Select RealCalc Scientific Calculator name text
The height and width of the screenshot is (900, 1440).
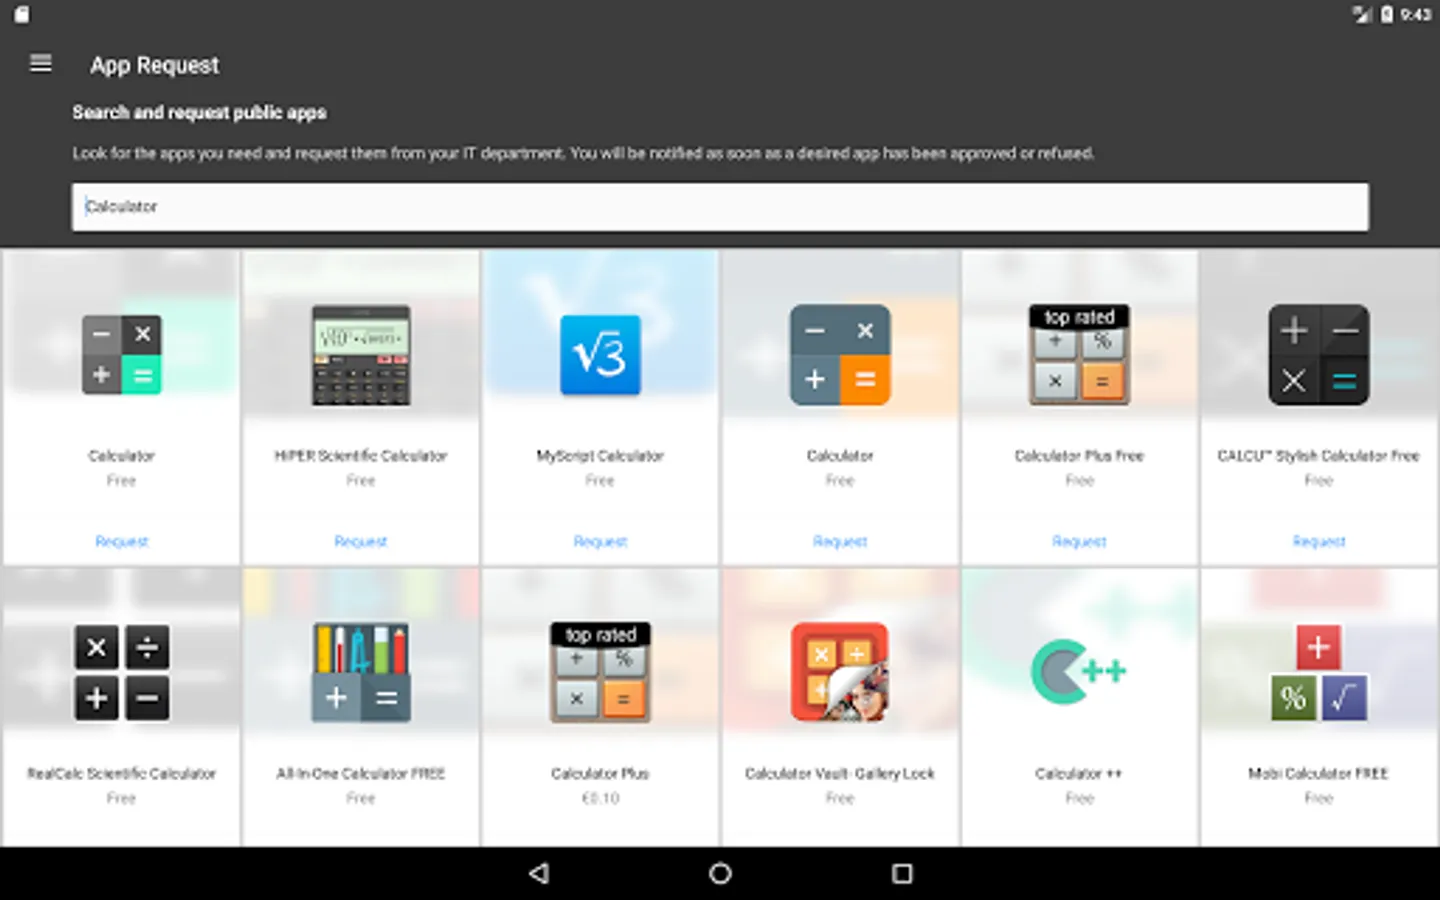pos(121,774)
